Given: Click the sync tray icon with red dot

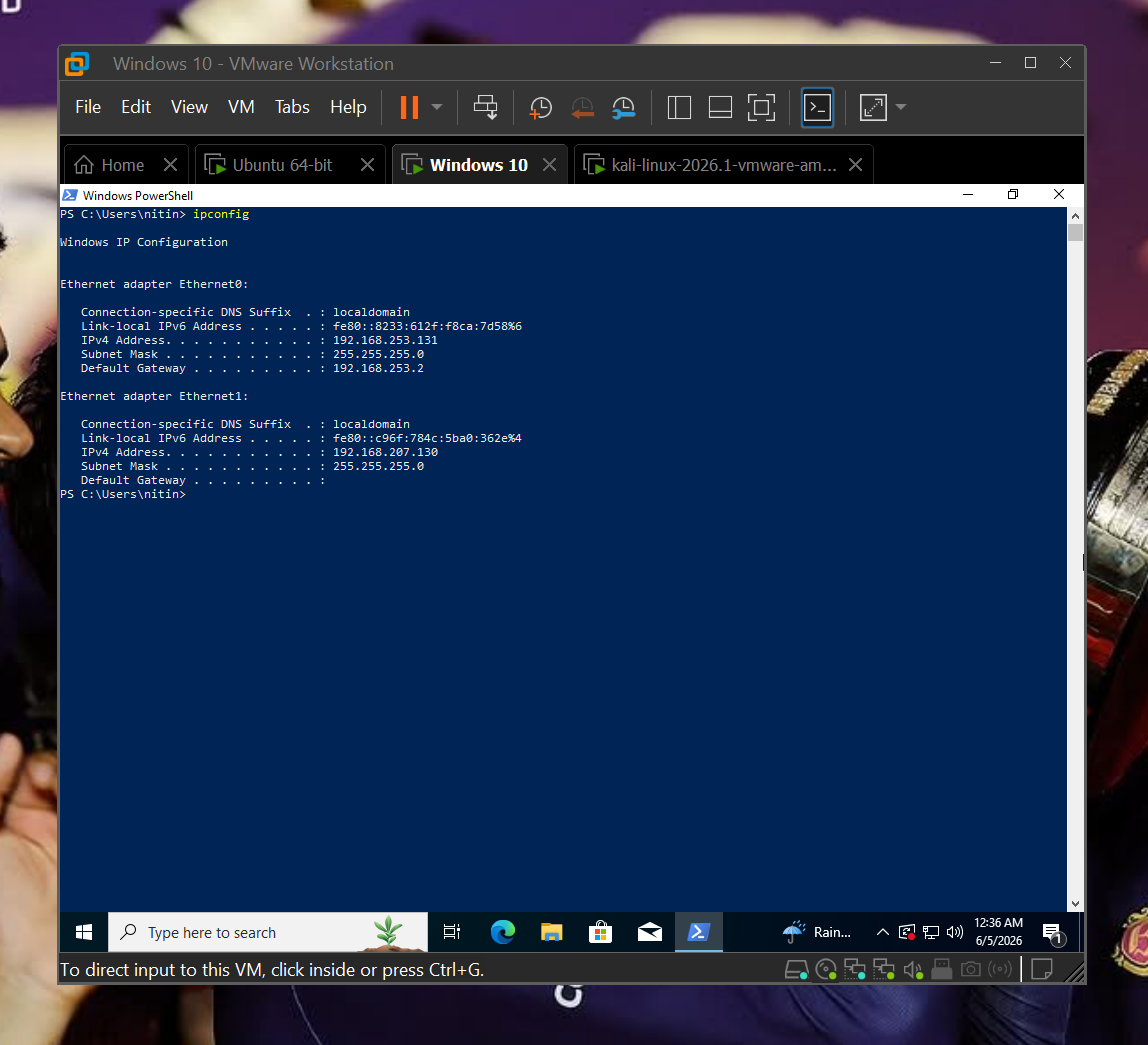Looking at the screenshot, I should [x=907, y=932].
